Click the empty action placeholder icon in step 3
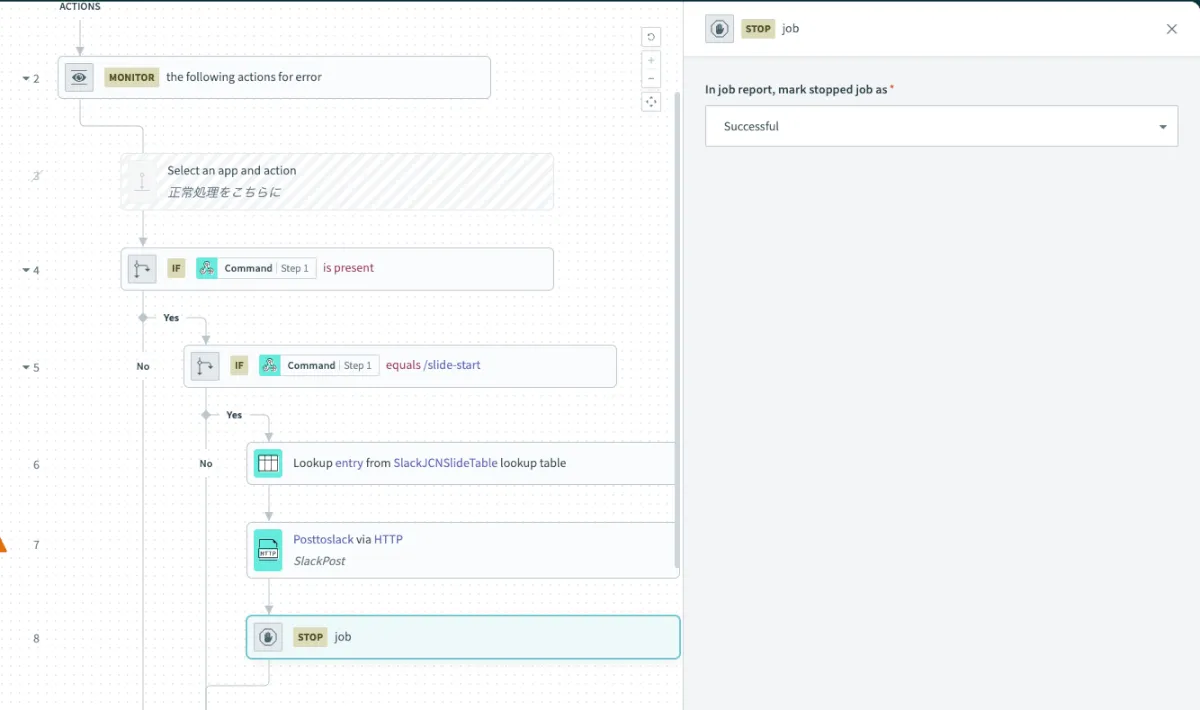This screenshot has width=1200, height=710. point(142,181)
